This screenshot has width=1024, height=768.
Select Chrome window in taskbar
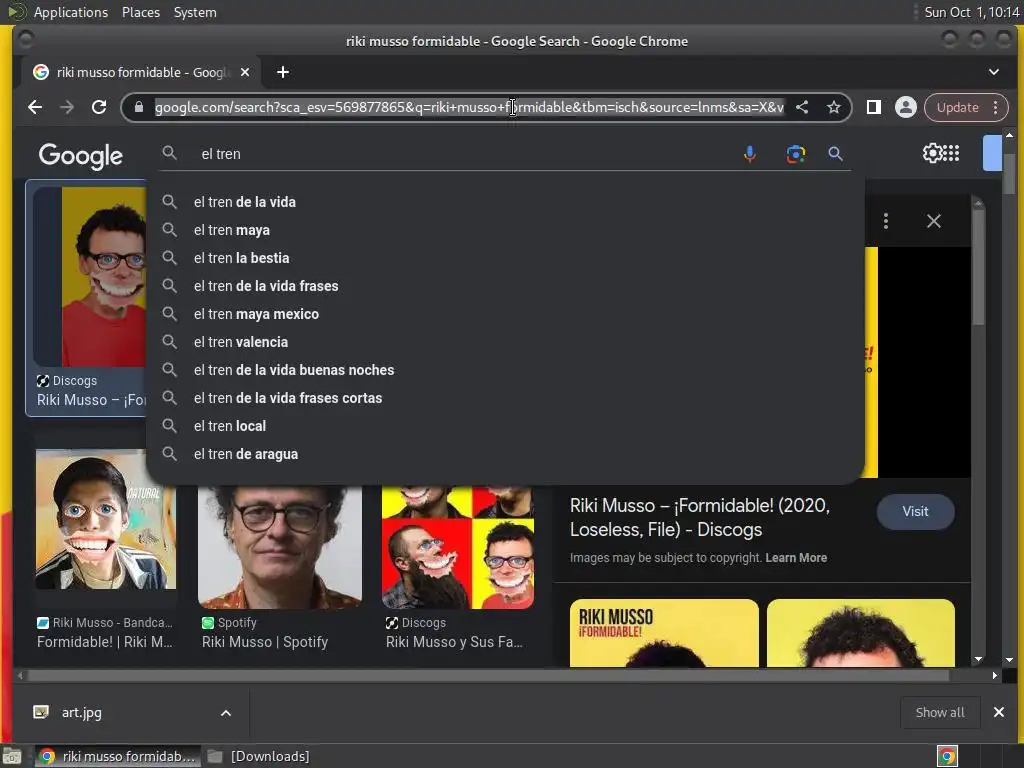click(x=118, y=756)
